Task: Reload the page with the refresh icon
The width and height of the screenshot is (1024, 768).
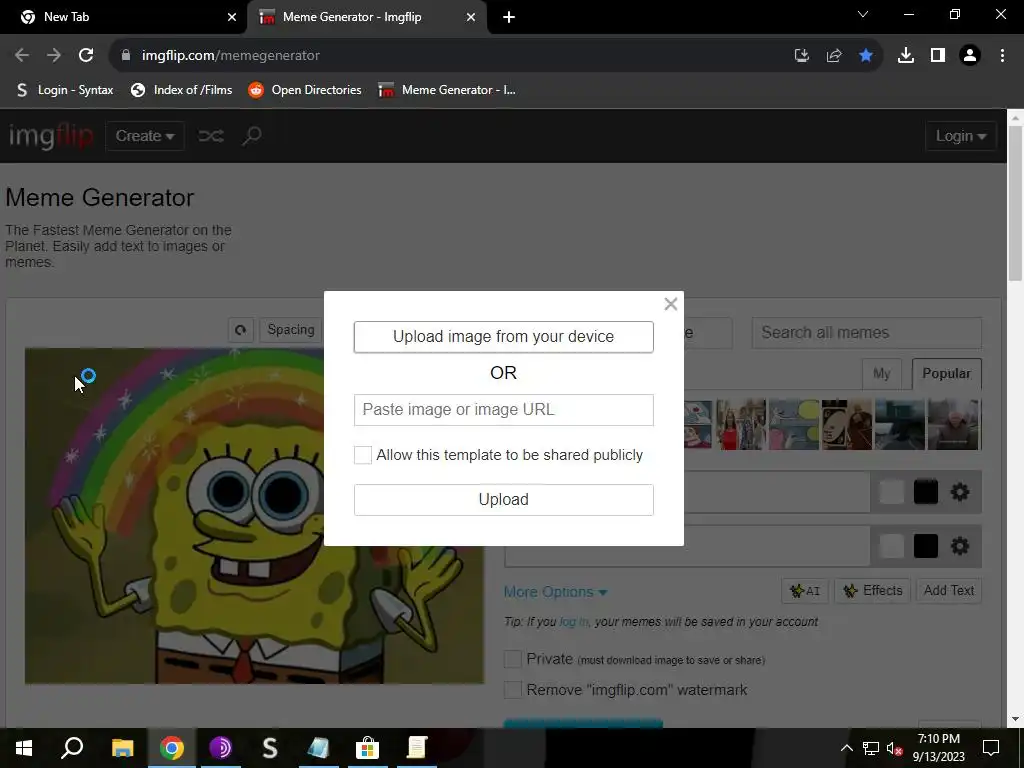Action: [x=86, y=56]
